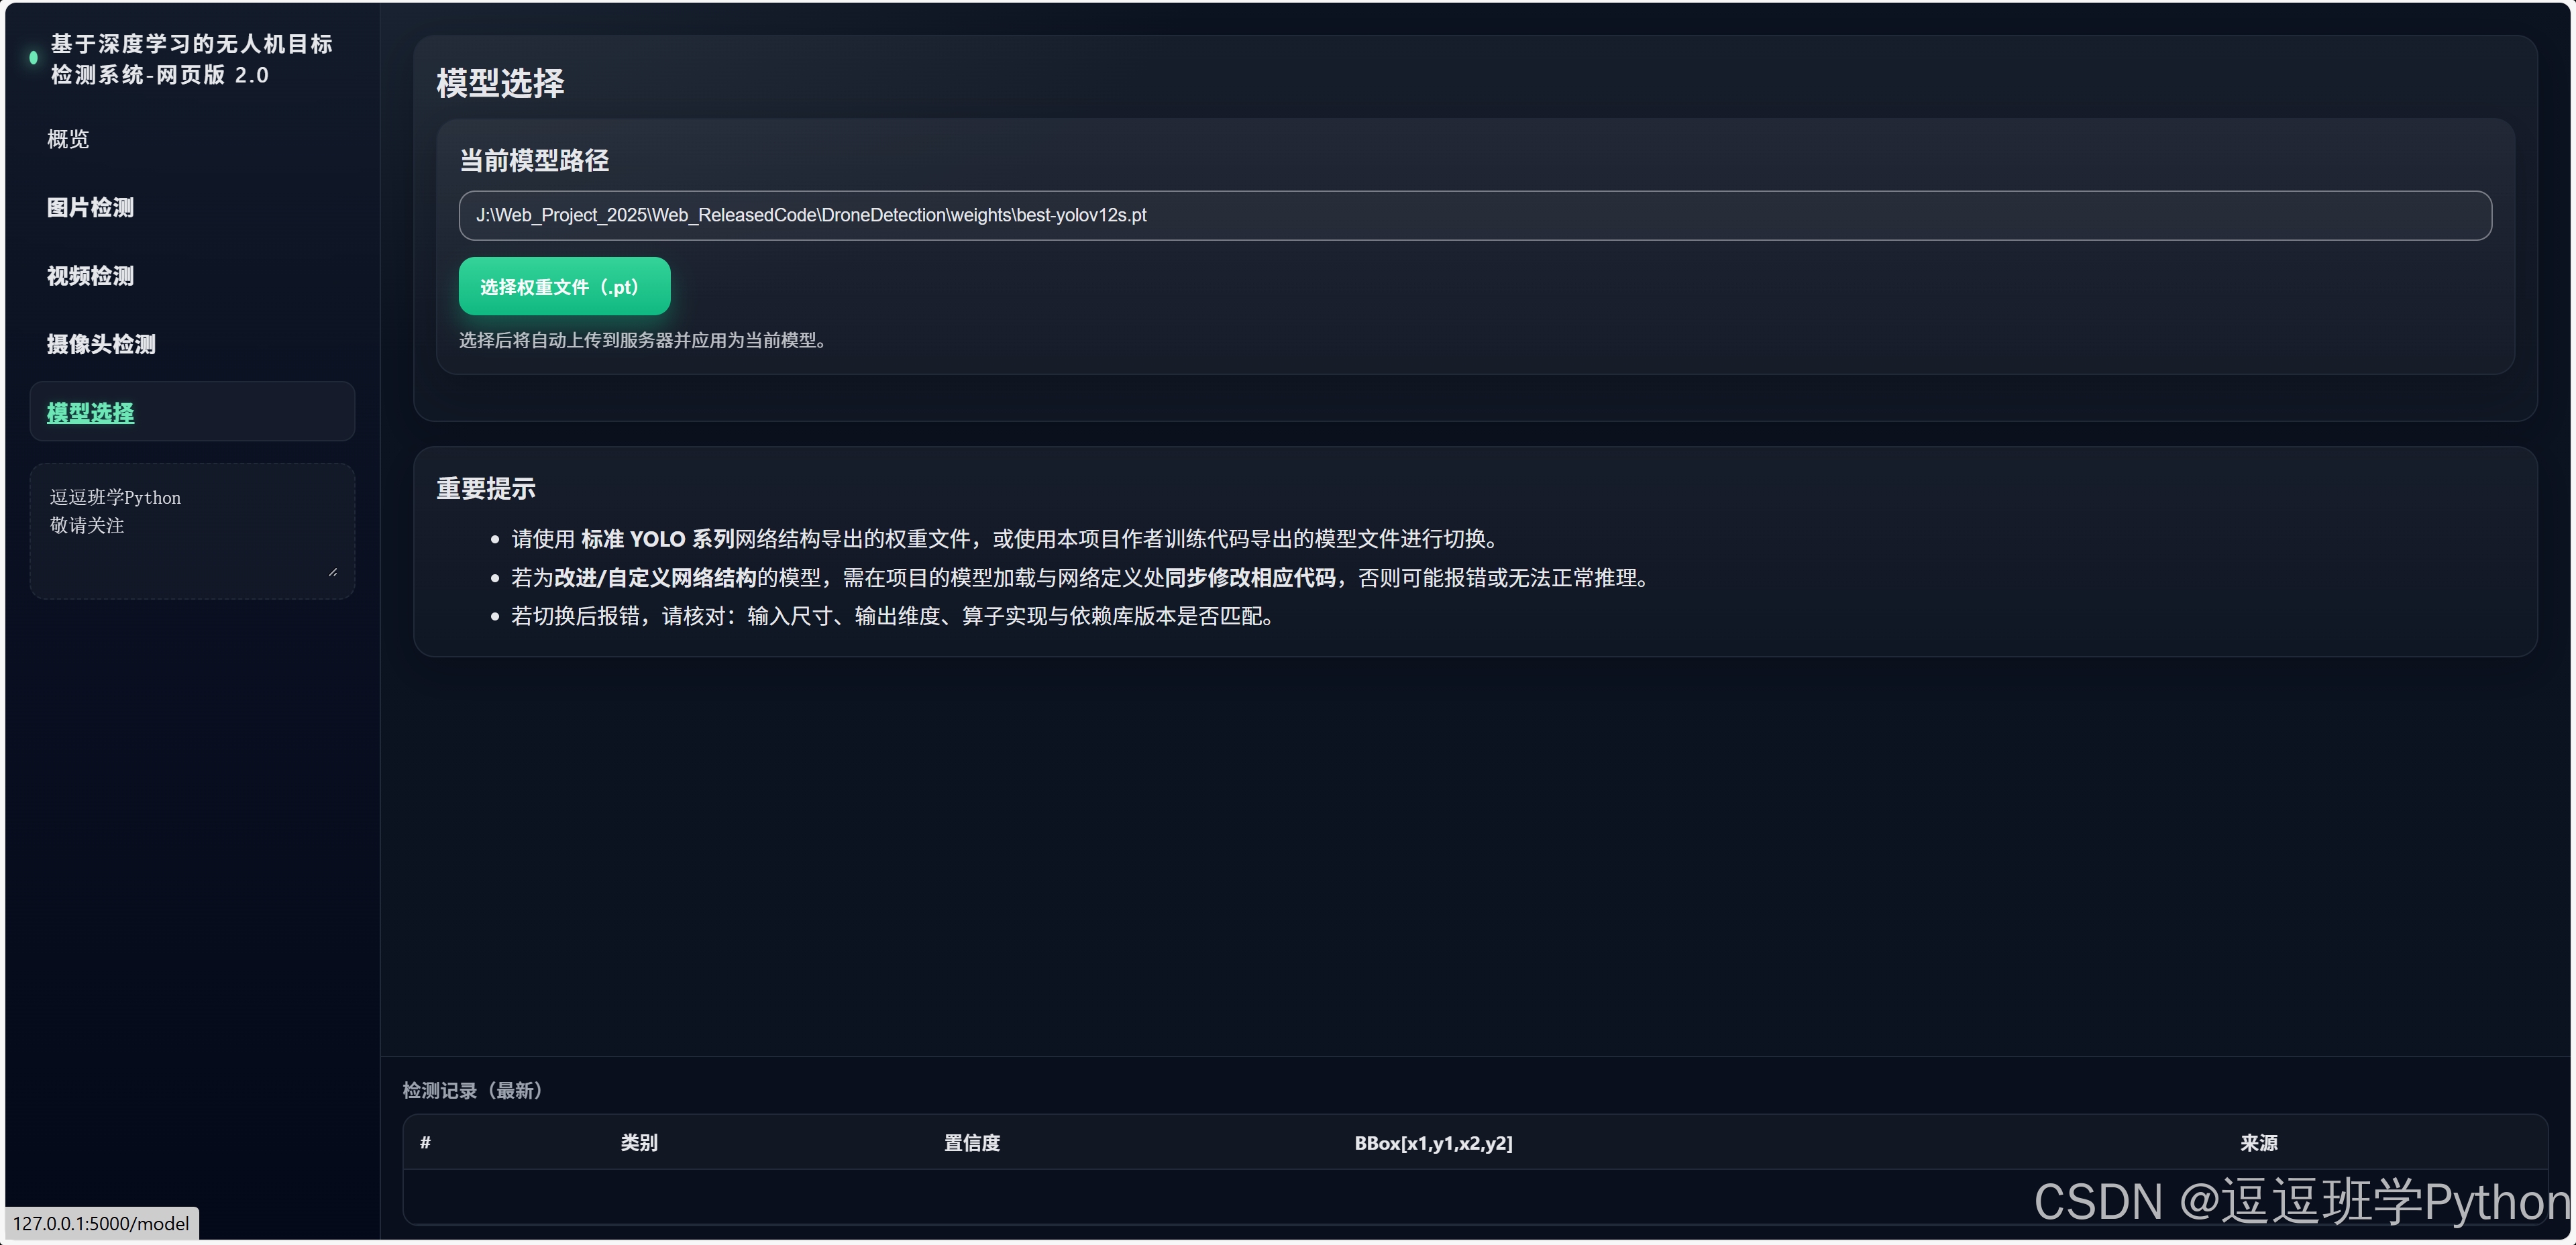The width and height of the screenshot is (2576, 1245).
Task: Select the 模型选择 sidebar link
Action: 90,412
